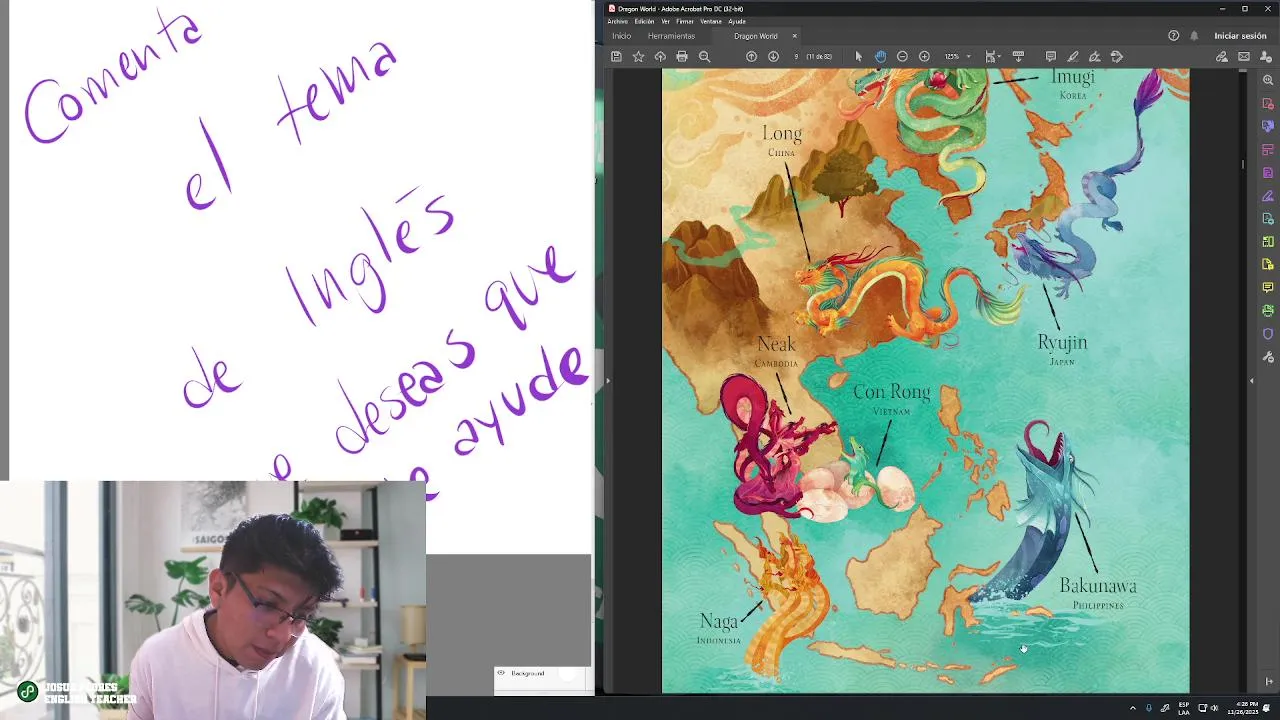Save the PDF with the floppy disk icon
This screenshot has width=1280, height=720.
pos(616,57)
